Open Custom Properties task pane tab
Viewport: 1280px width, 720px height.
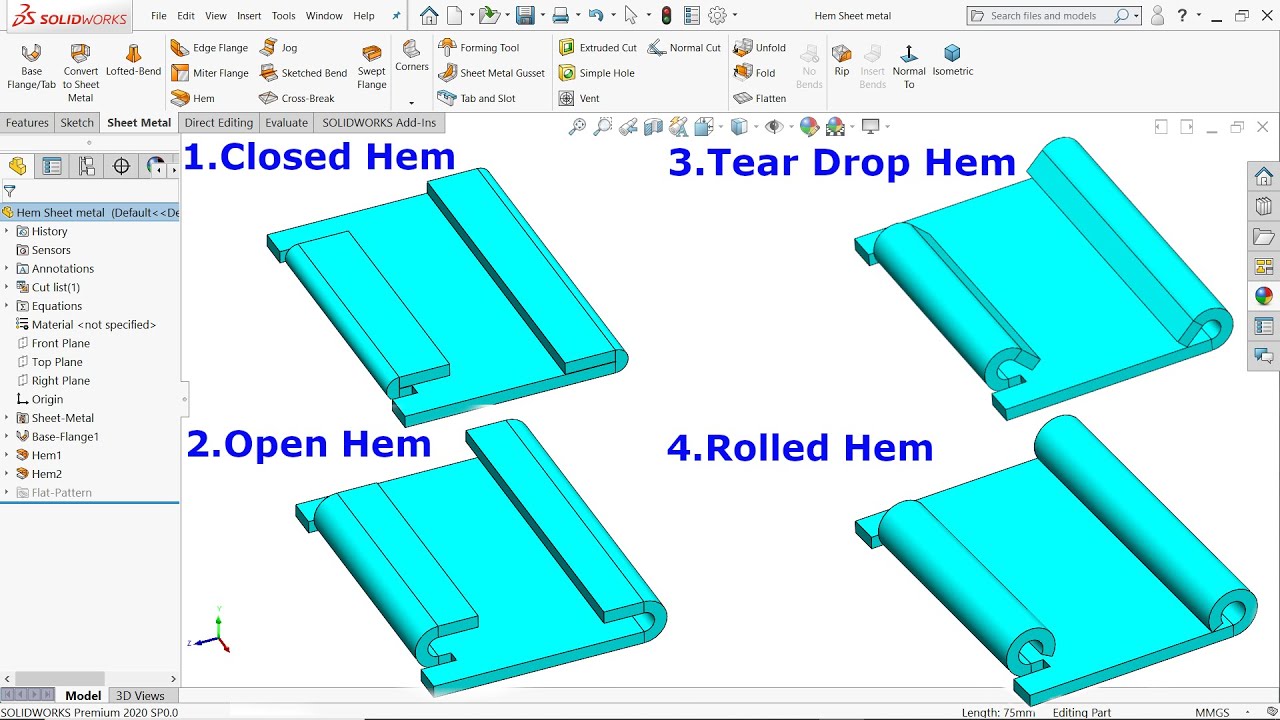(1264, 326)
